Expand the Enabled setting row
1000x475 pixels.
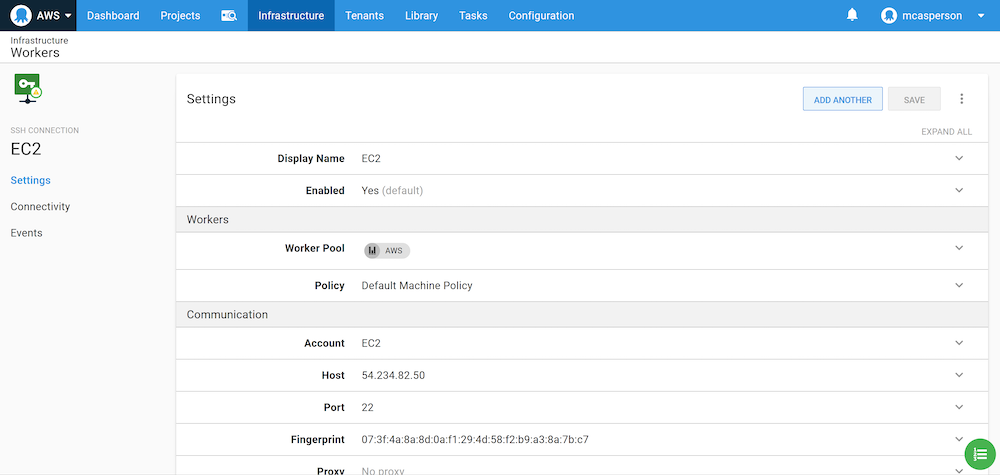pyautogui.click(x=958, y=190)
